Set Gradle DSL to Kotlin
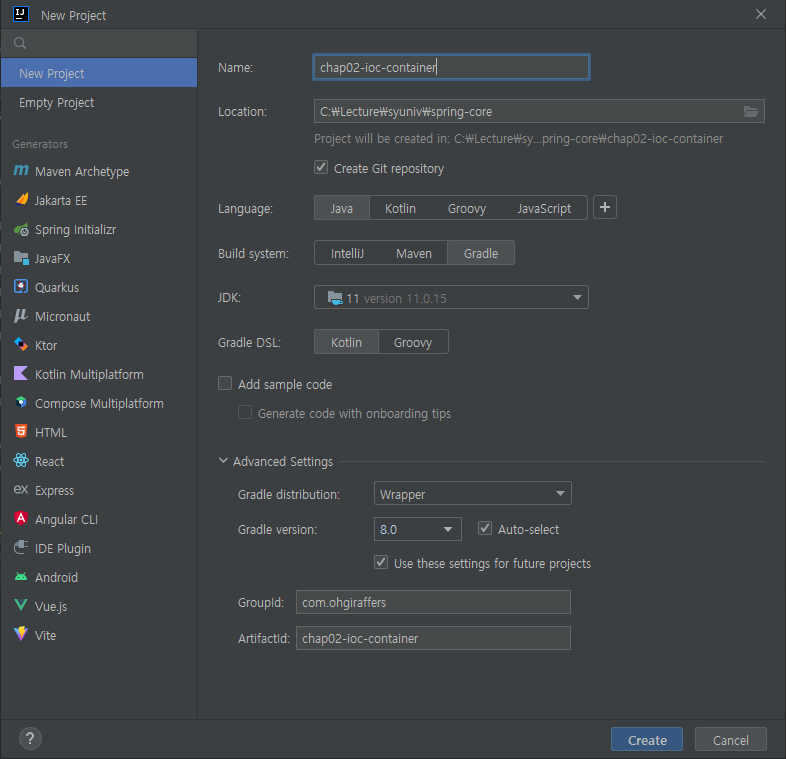This screenshot has height=759, width=786. pyautogui.click(x=346, y=342)
